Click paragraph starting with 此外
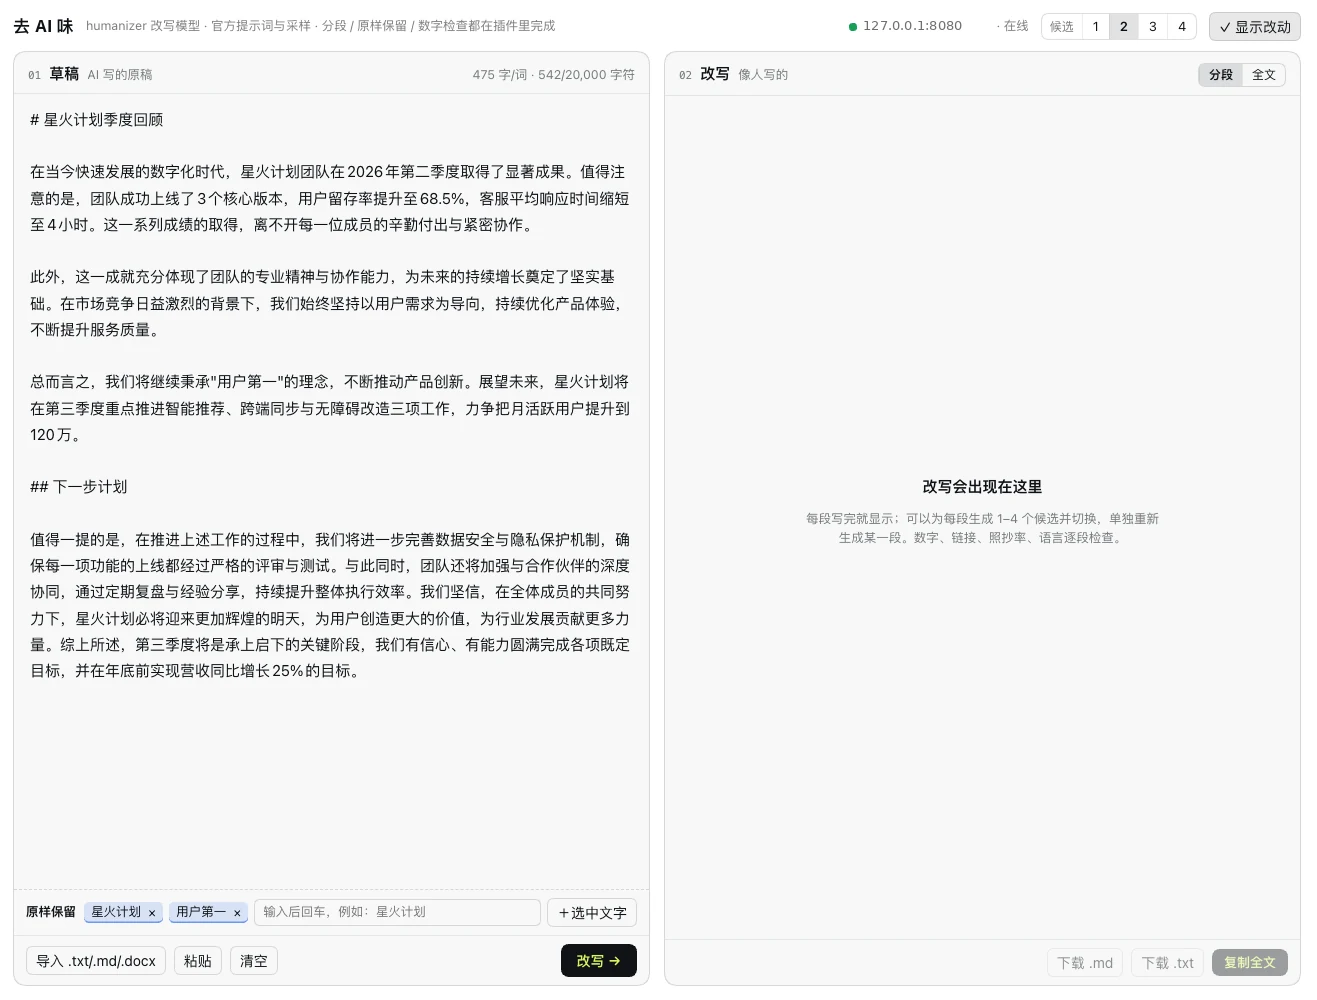The image size is (1317, 1000). (x=329, y=303)
